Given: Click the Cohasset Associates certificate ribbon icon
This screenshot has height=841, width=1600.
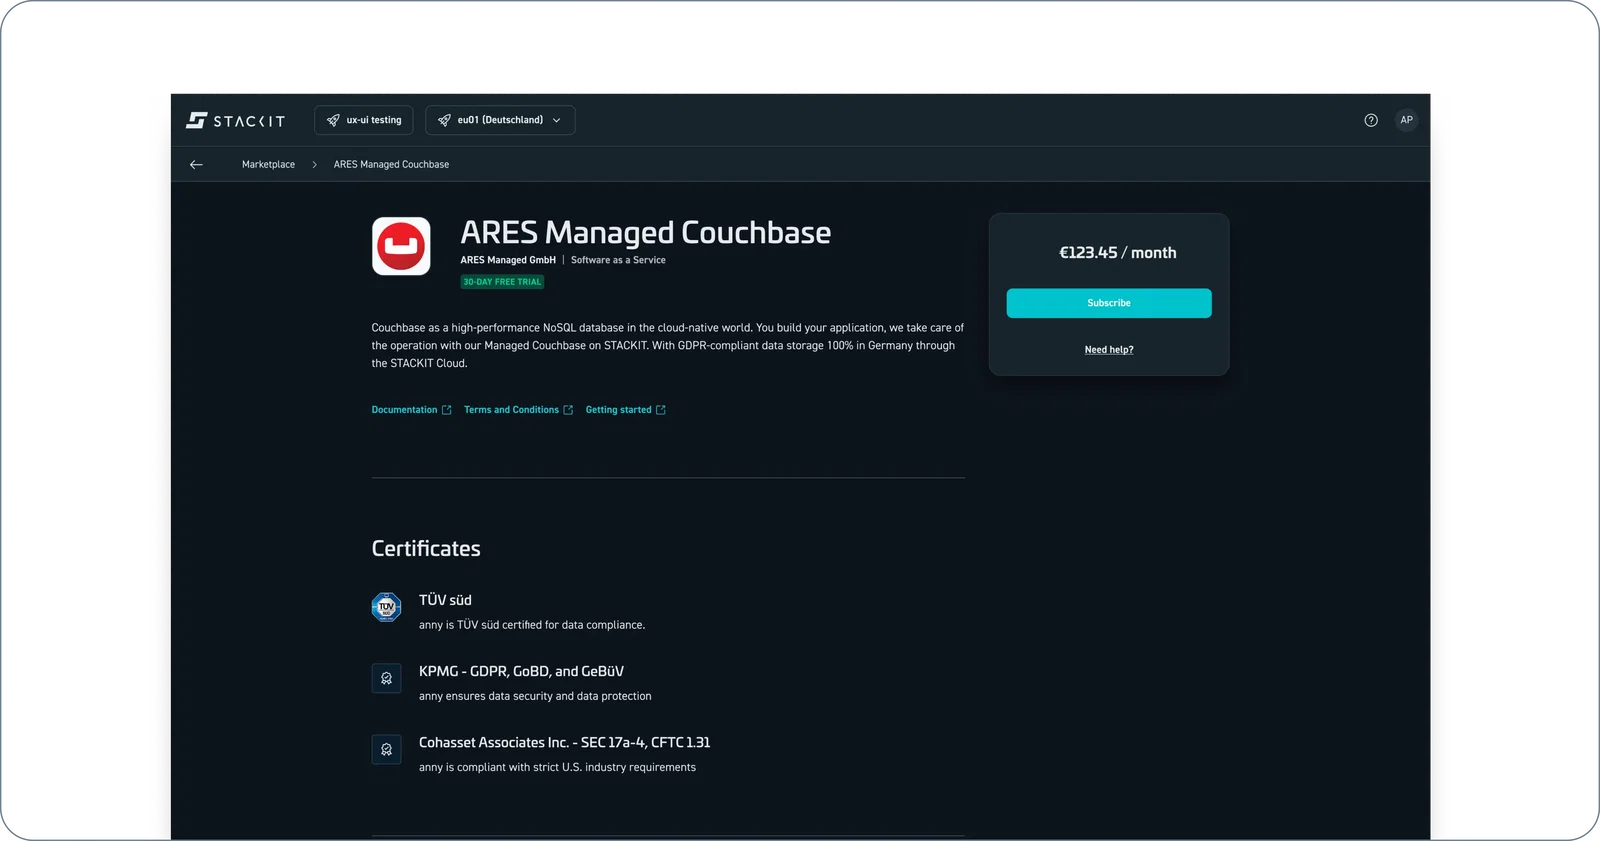Looking at the screenshot, I should [x=386, y=749].
